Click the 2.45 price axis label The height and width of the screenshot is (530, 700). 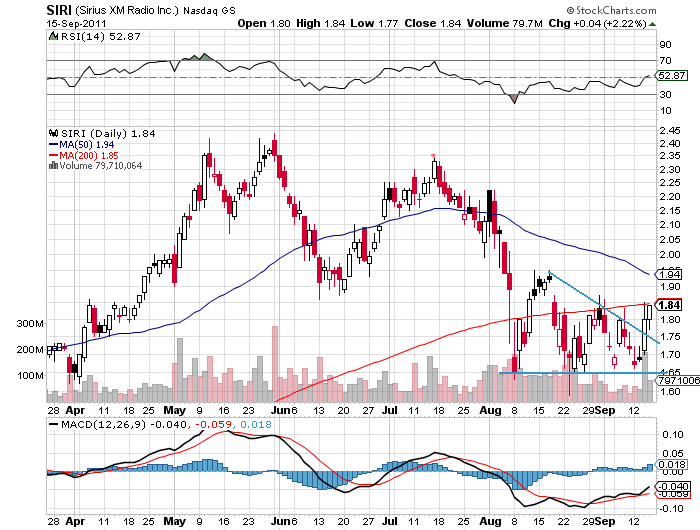pyautogui.click(x=670, y=130)
